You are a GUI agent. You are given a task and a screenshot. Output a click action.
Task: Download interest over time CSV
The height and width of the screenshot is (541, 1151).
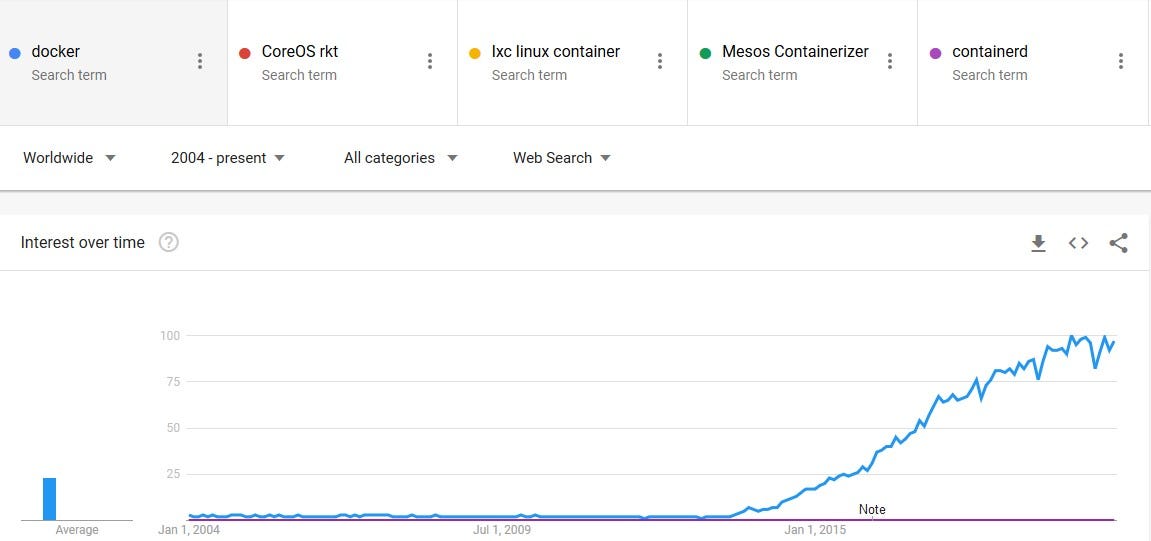(x=1038, y=243)
